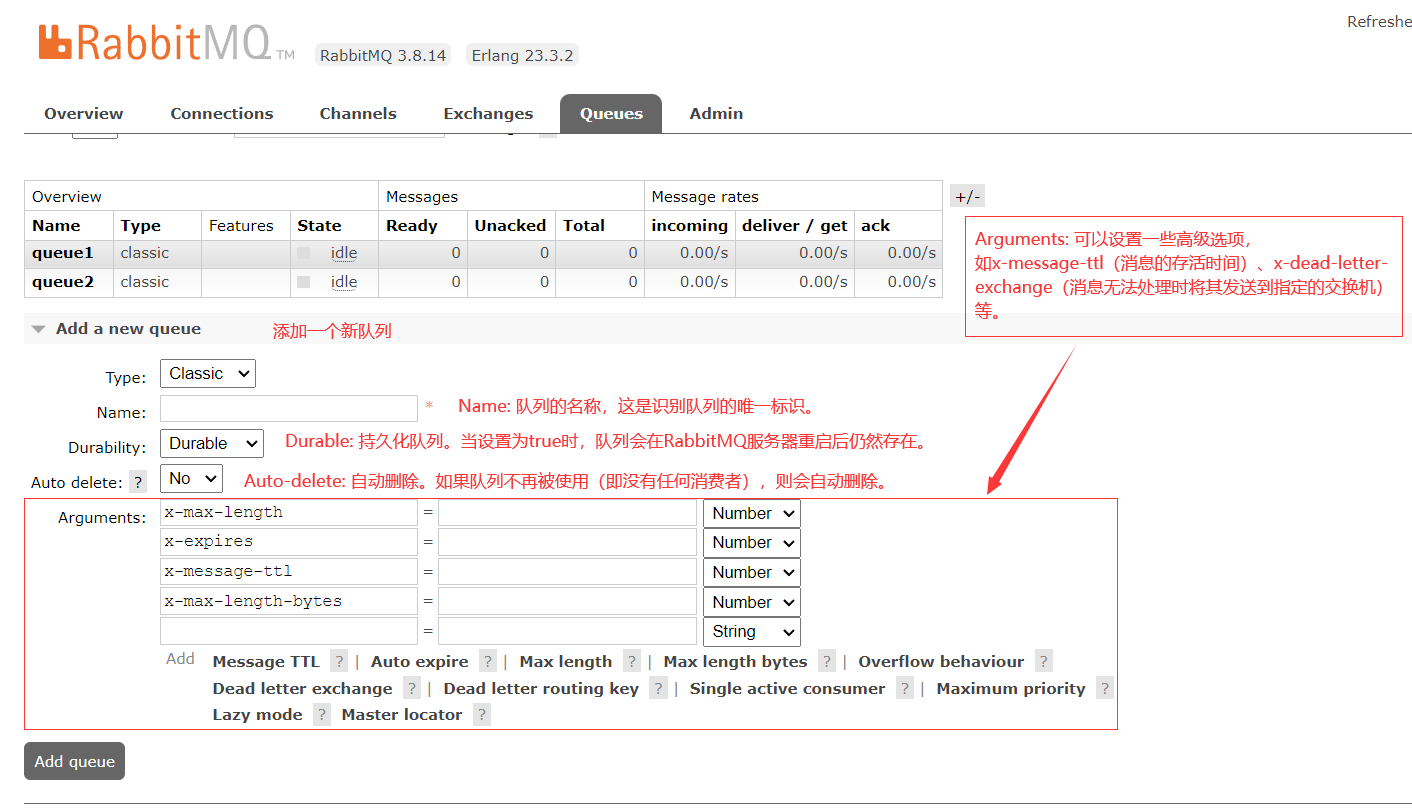Open String type dropdown of empty argument
This screenshot has width=1412, height=809.
[x=752, y=632]
